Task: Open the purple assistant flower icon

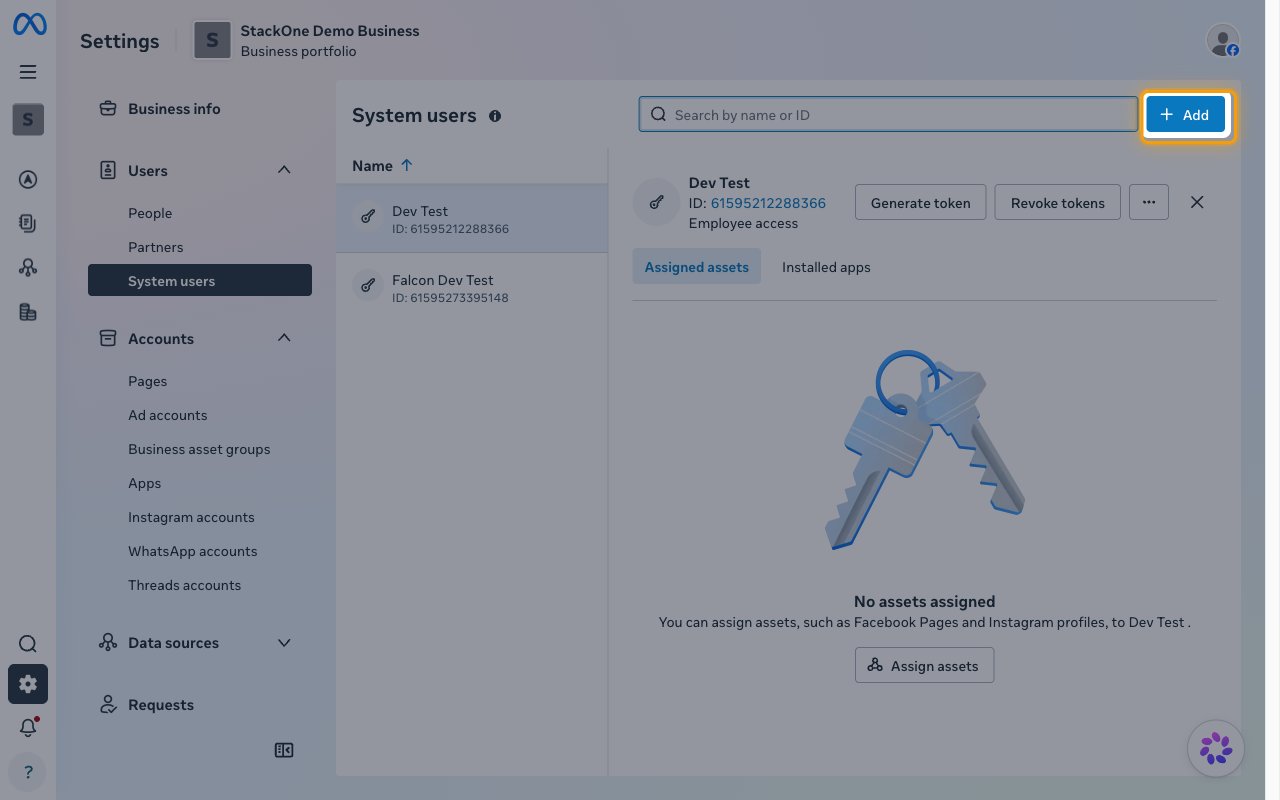Action: (1216, 748)
